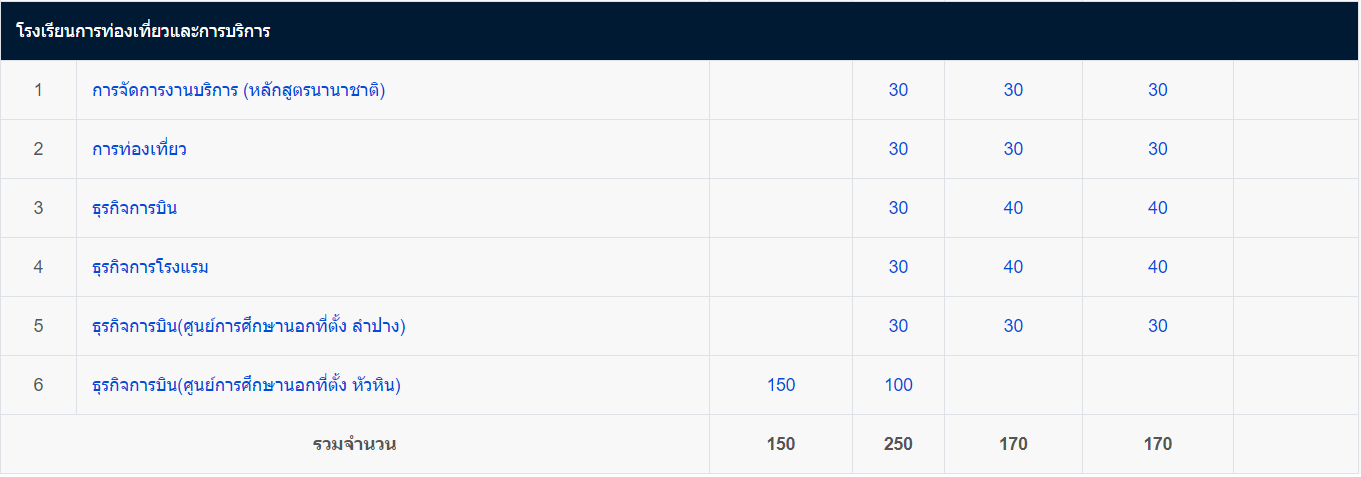Click the last 30 in การจัดการงานบริการ row
1361x477 pixels.
[1158, 90]
